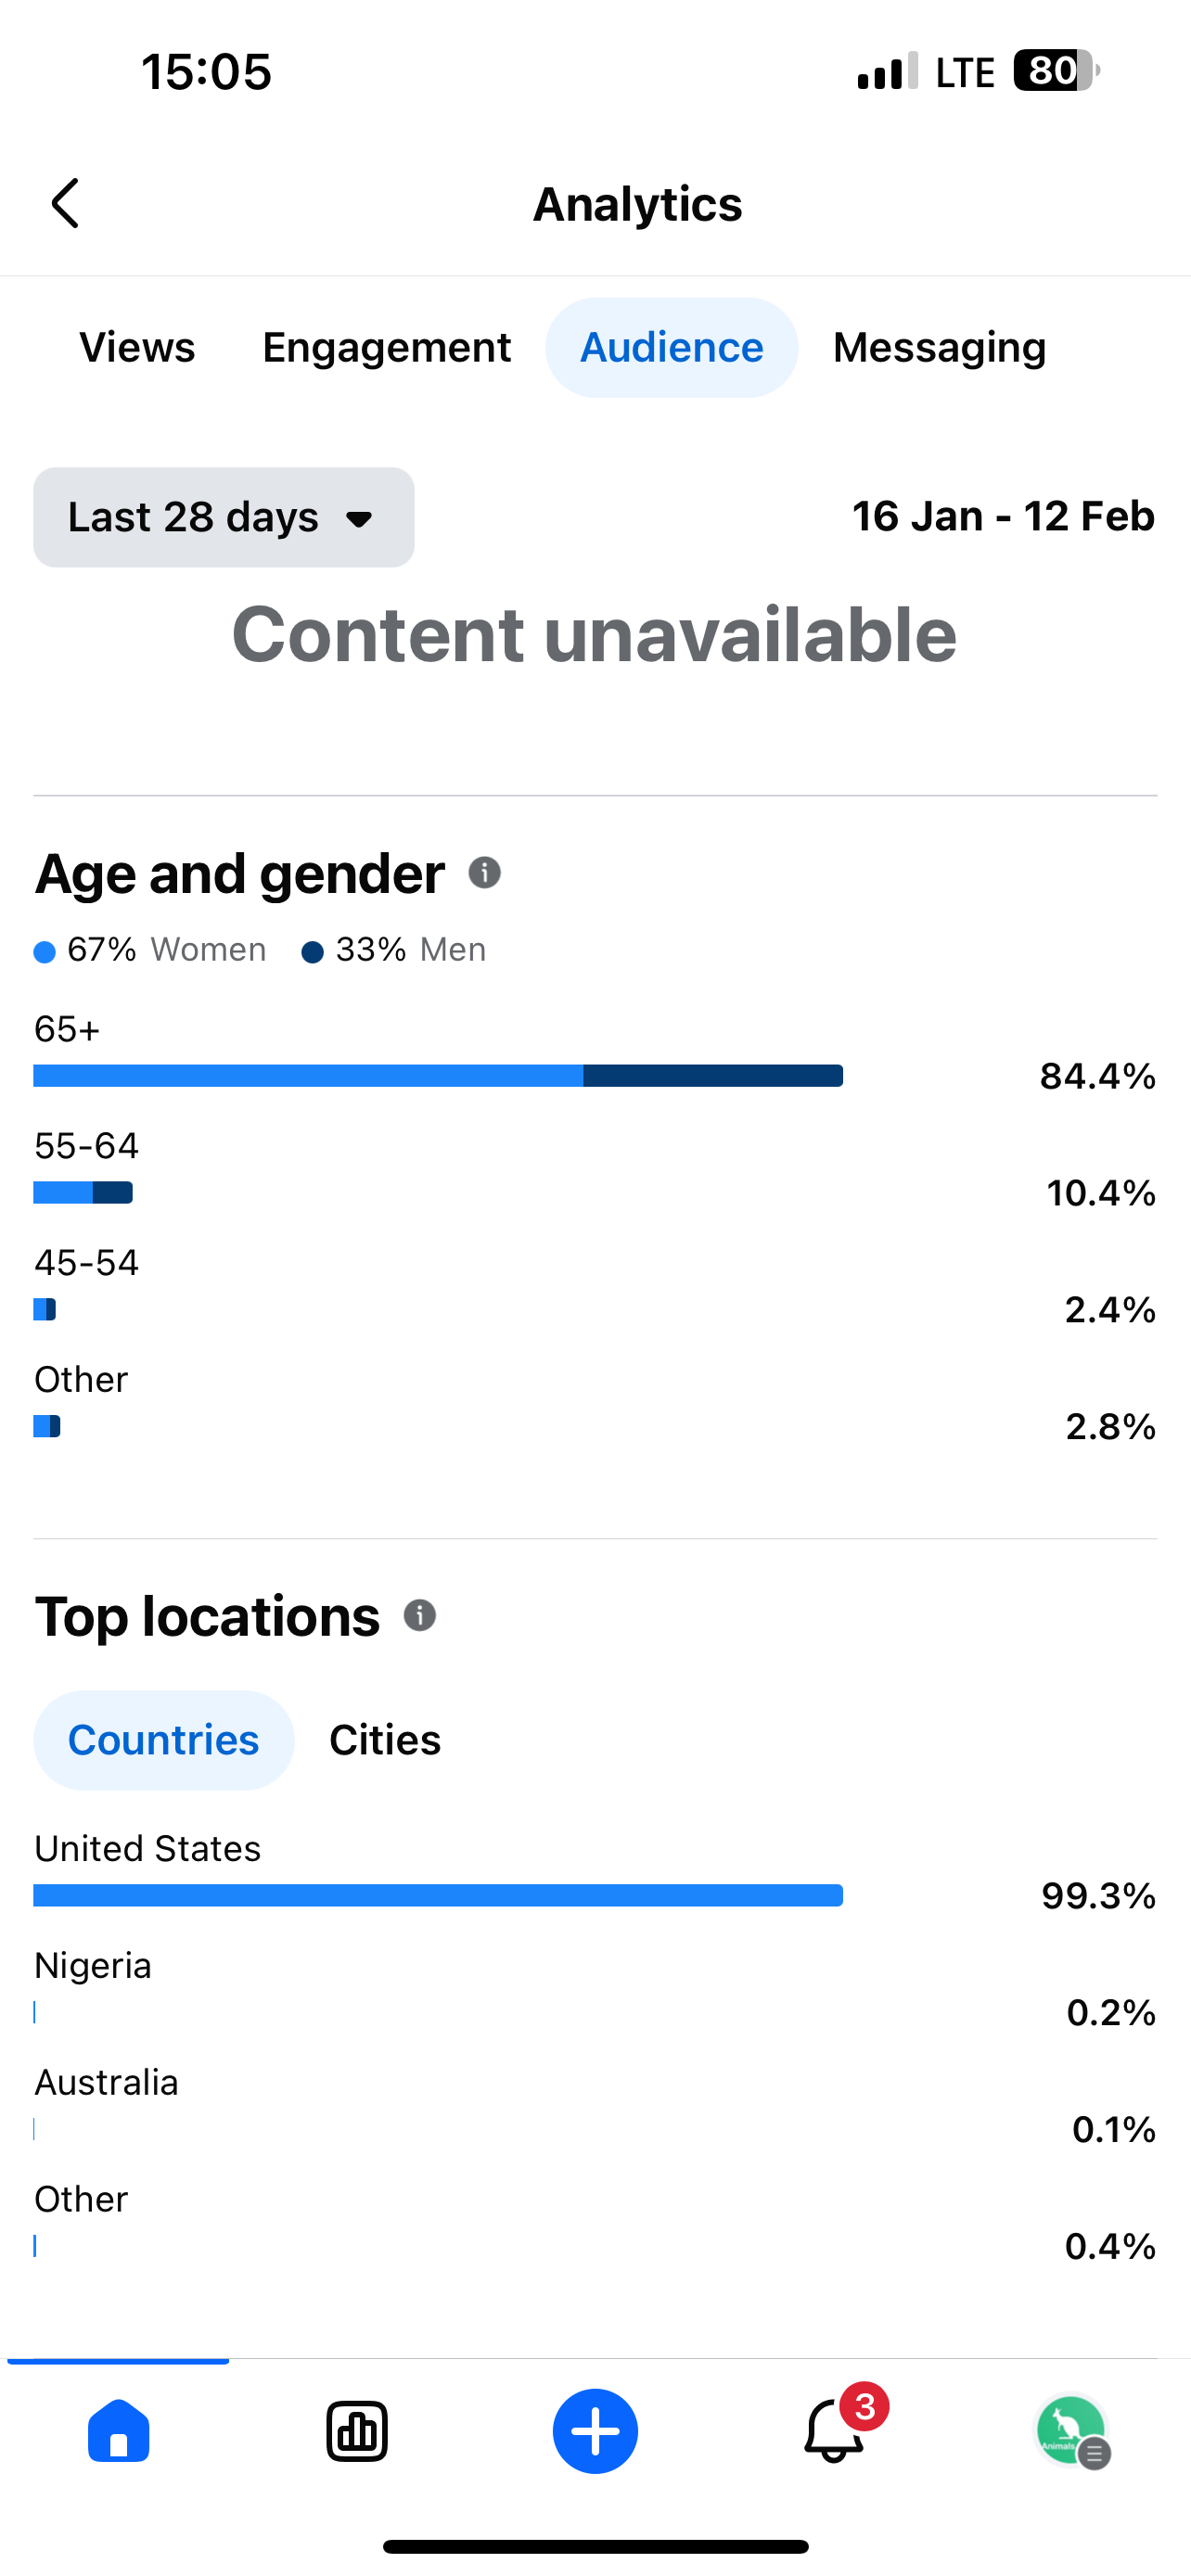
Task: Open the Last 28 days dropdown
Action: point(224,517)
